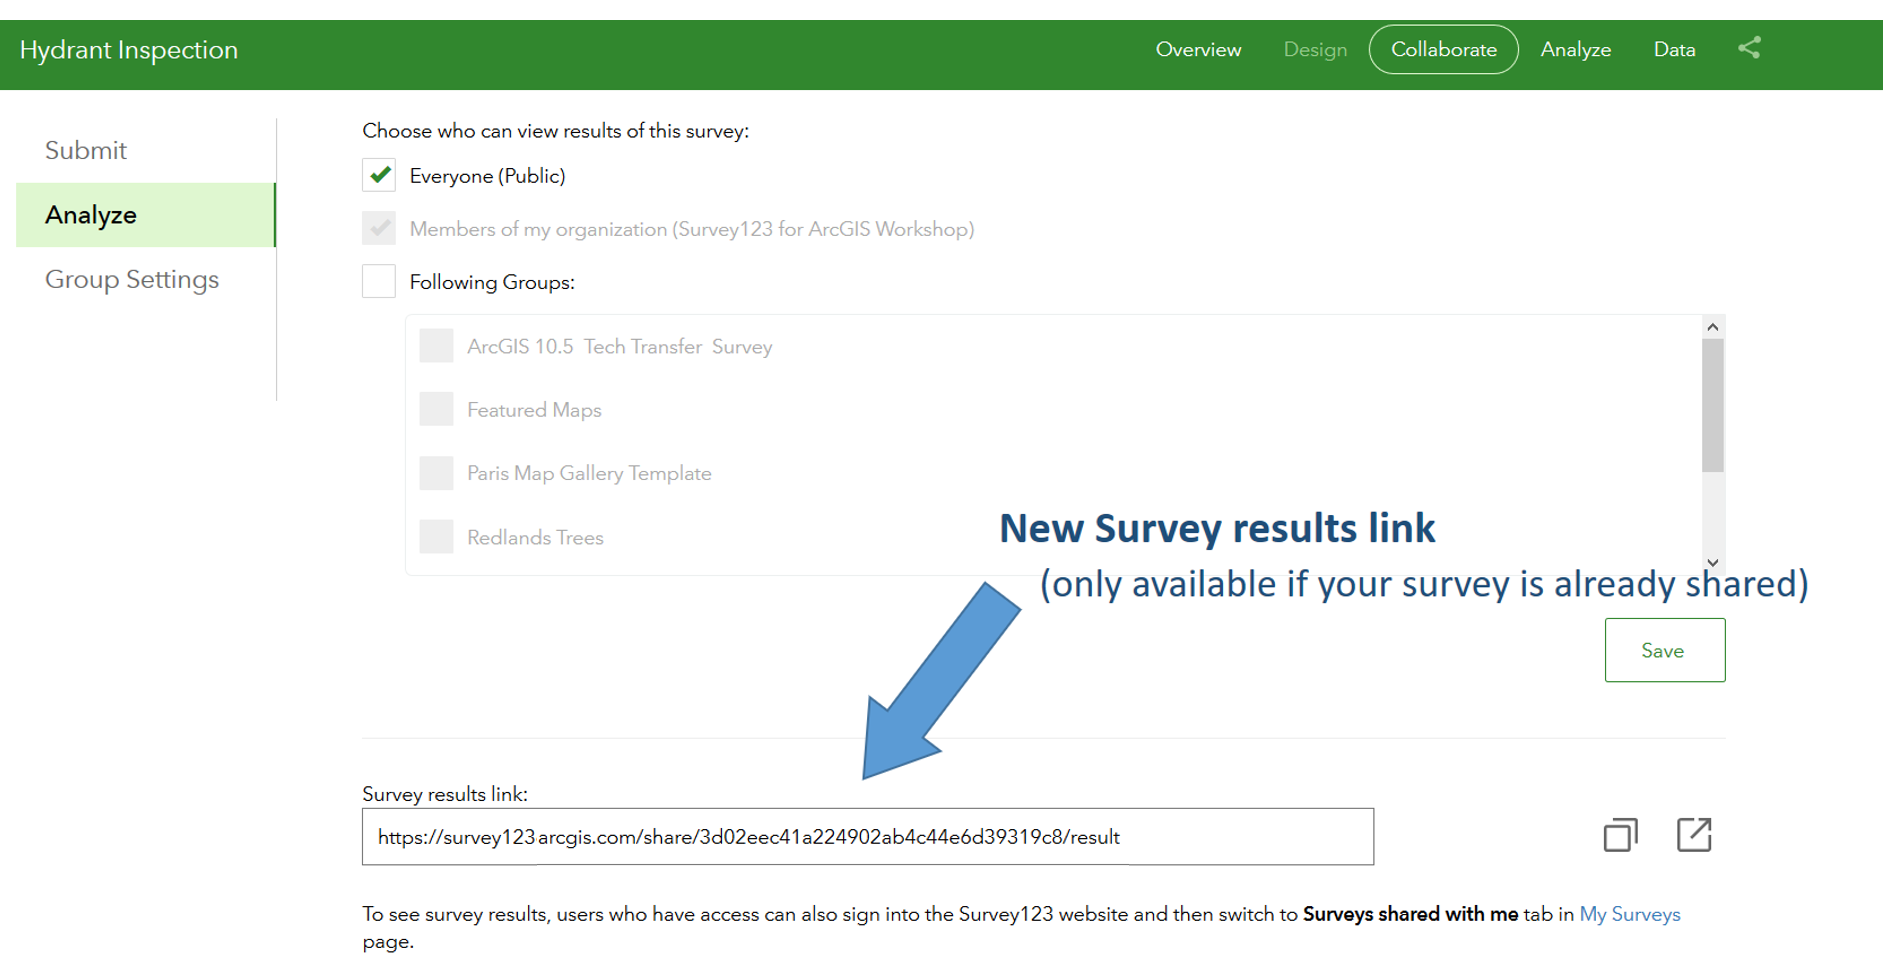Toggle Everyone (Public) checkbox
Viewport: 1883px width, 973px height.
point(379,176)
